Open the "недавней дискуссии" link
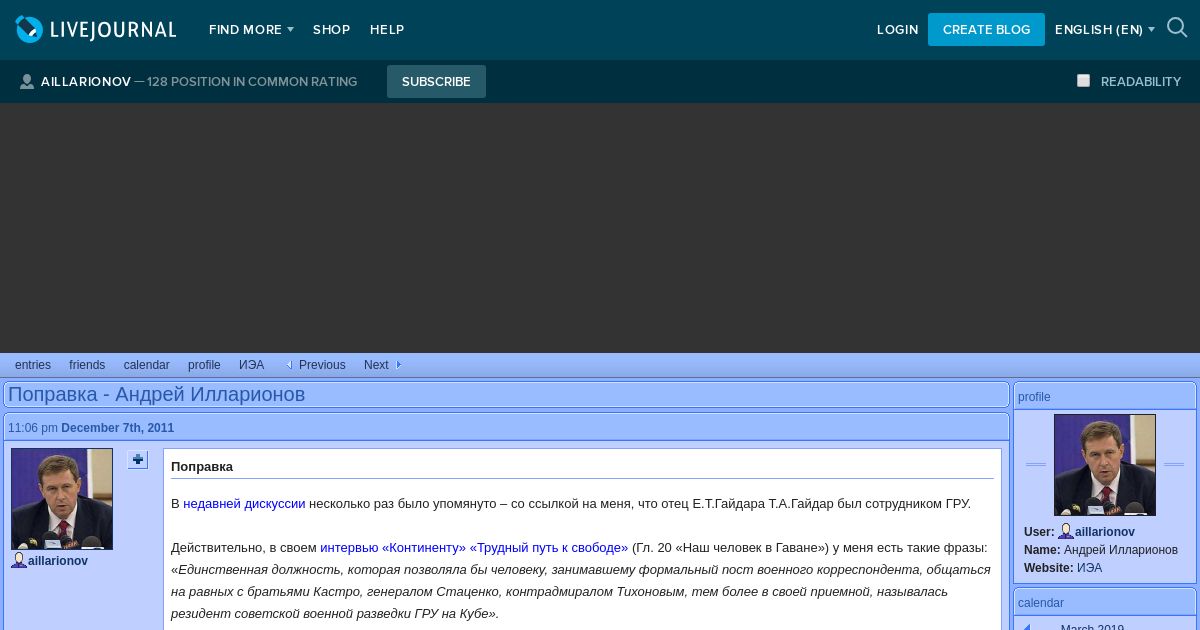This screenshot has height=630, width=1200. 244,503
